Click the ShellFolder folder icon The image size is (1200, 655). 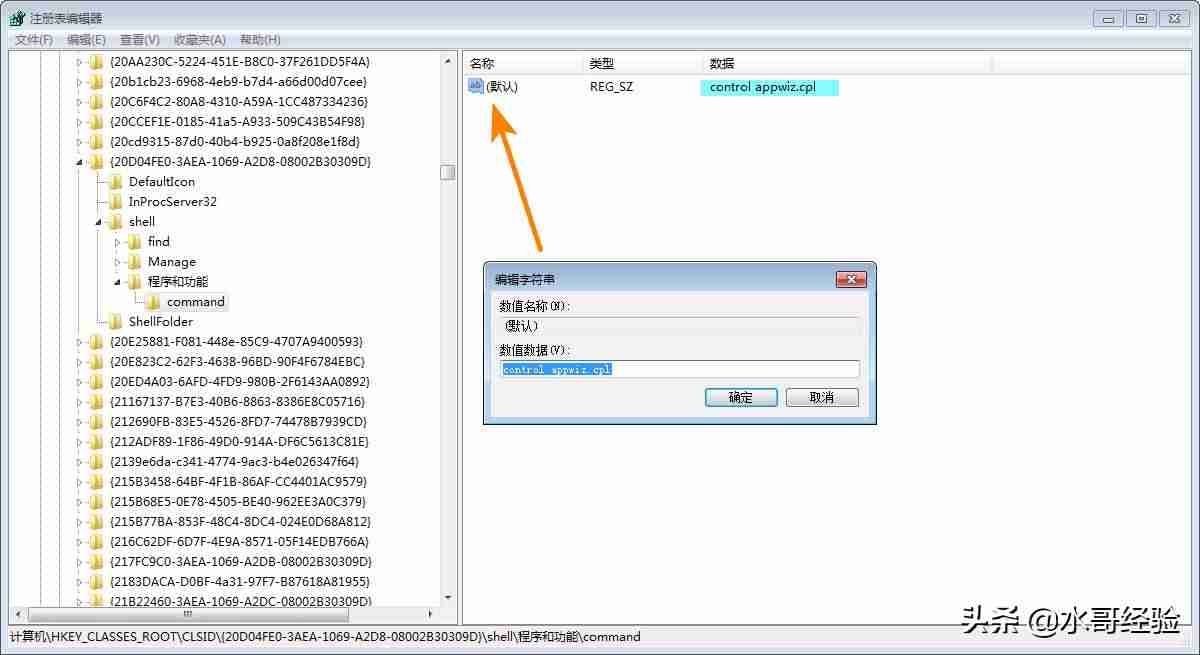click(x=116, y=321)
